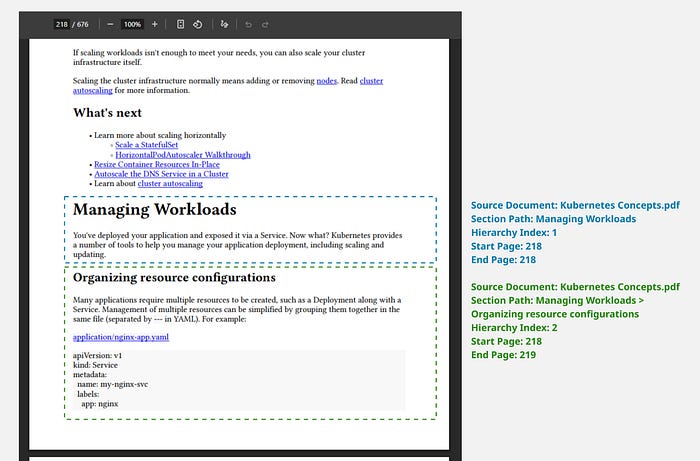Open the HorizontalPodAutoscaler Walkthrough link
The width and height of the screenshot is (700, 461).
click(183, 155)
